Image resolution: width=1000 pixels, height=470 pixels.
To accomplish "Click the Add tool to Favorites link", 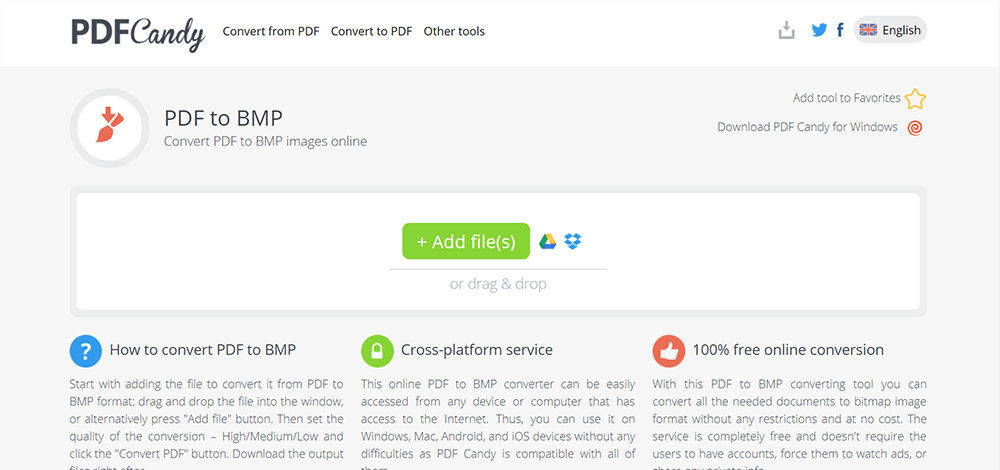I will pyautogui.click(x=846, y=98).
